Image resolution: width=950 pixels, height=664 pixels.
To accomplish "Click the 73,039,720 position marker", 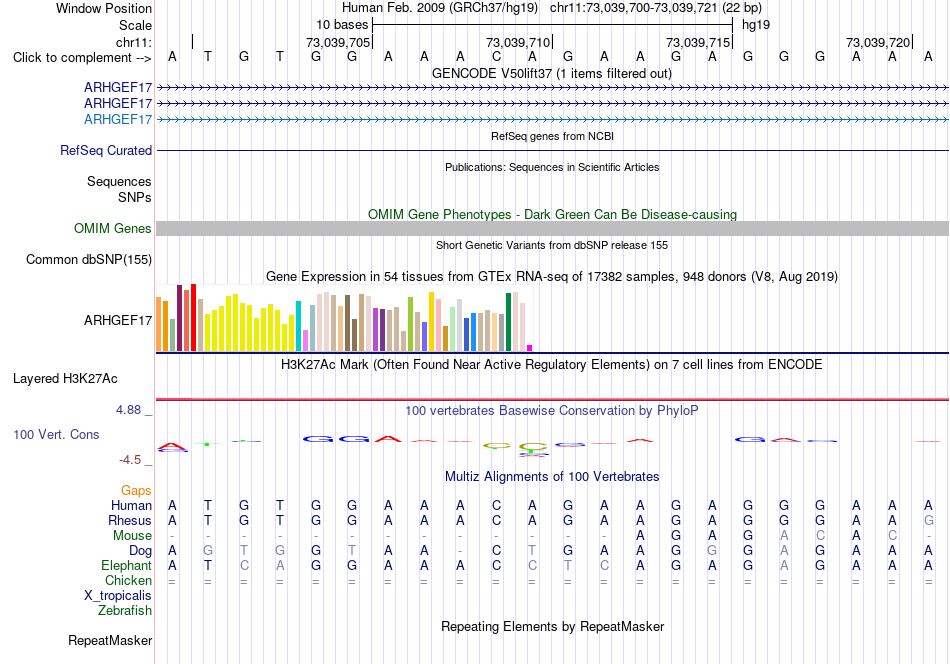I will pyautogui.click(x=878, y=42).
